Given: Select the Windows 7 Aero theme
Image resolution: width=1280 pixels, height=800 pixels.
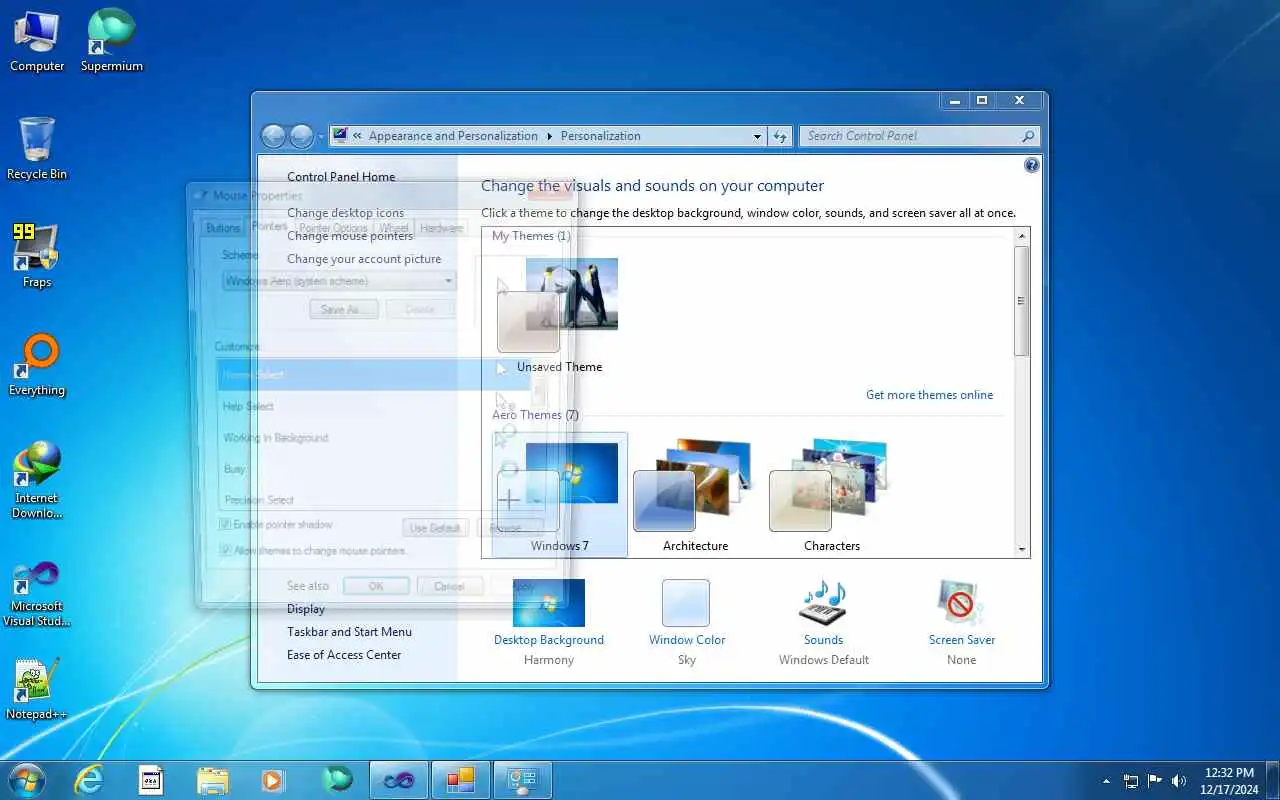Looking at the screenshot, I should pos(559,495).
